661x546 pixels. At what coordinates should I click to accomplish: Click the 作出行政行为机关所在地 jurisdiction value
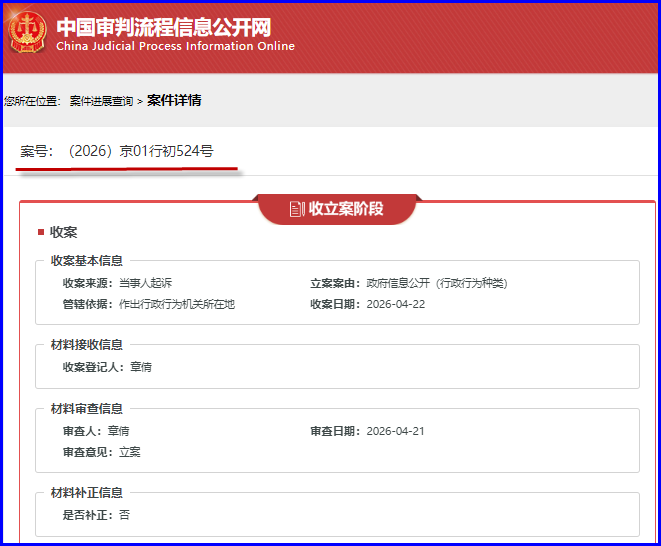[177, 304]
